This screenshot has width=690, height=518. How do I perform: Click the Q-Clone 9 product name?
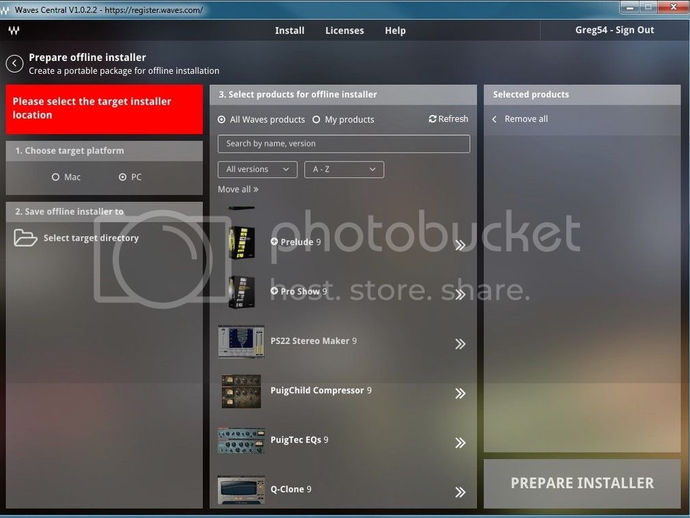tap(291, 489)
